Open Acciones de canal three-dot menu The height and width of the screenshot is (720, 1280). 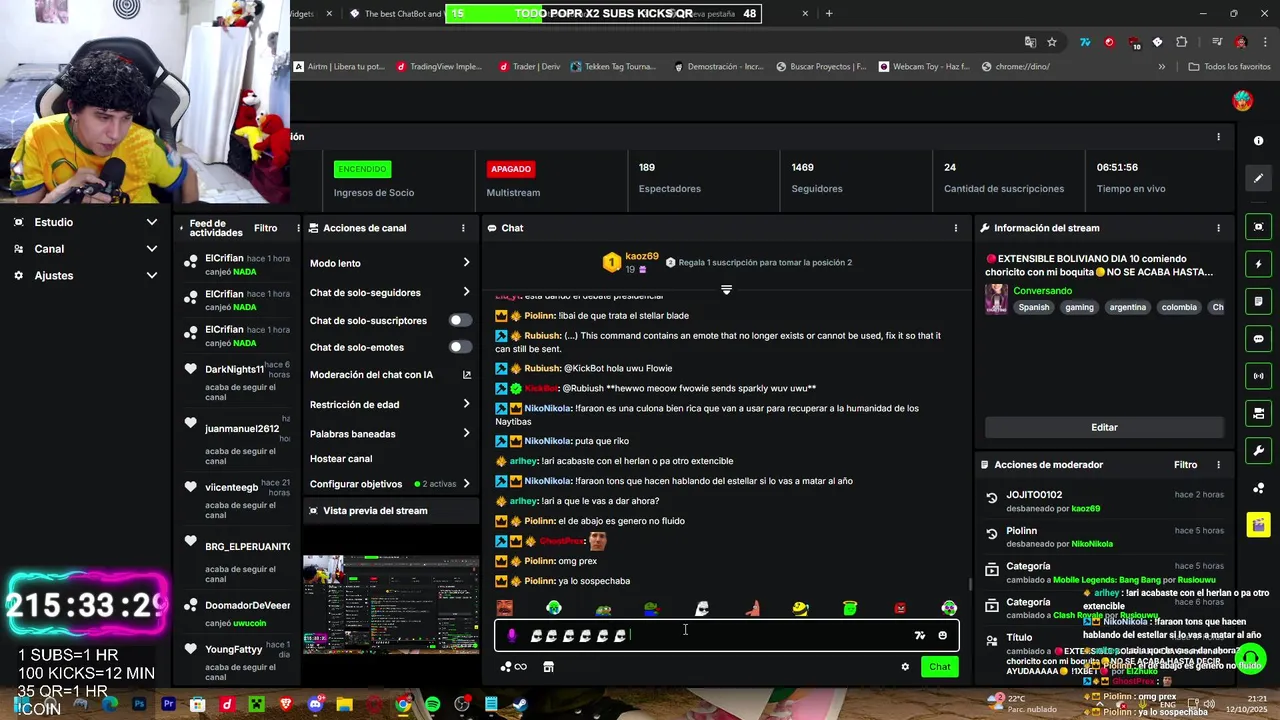point(463,228)
